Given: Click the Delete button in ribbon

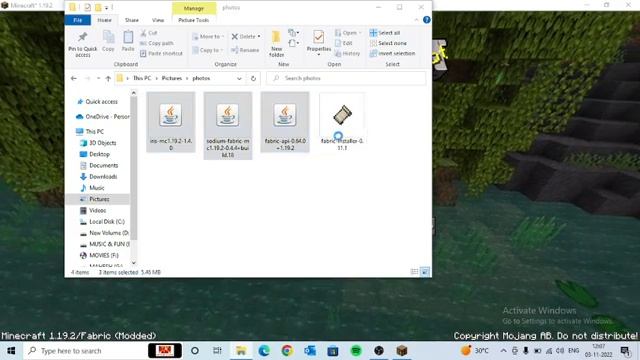Looking at the screenshot, I should [x=246, y=36].
